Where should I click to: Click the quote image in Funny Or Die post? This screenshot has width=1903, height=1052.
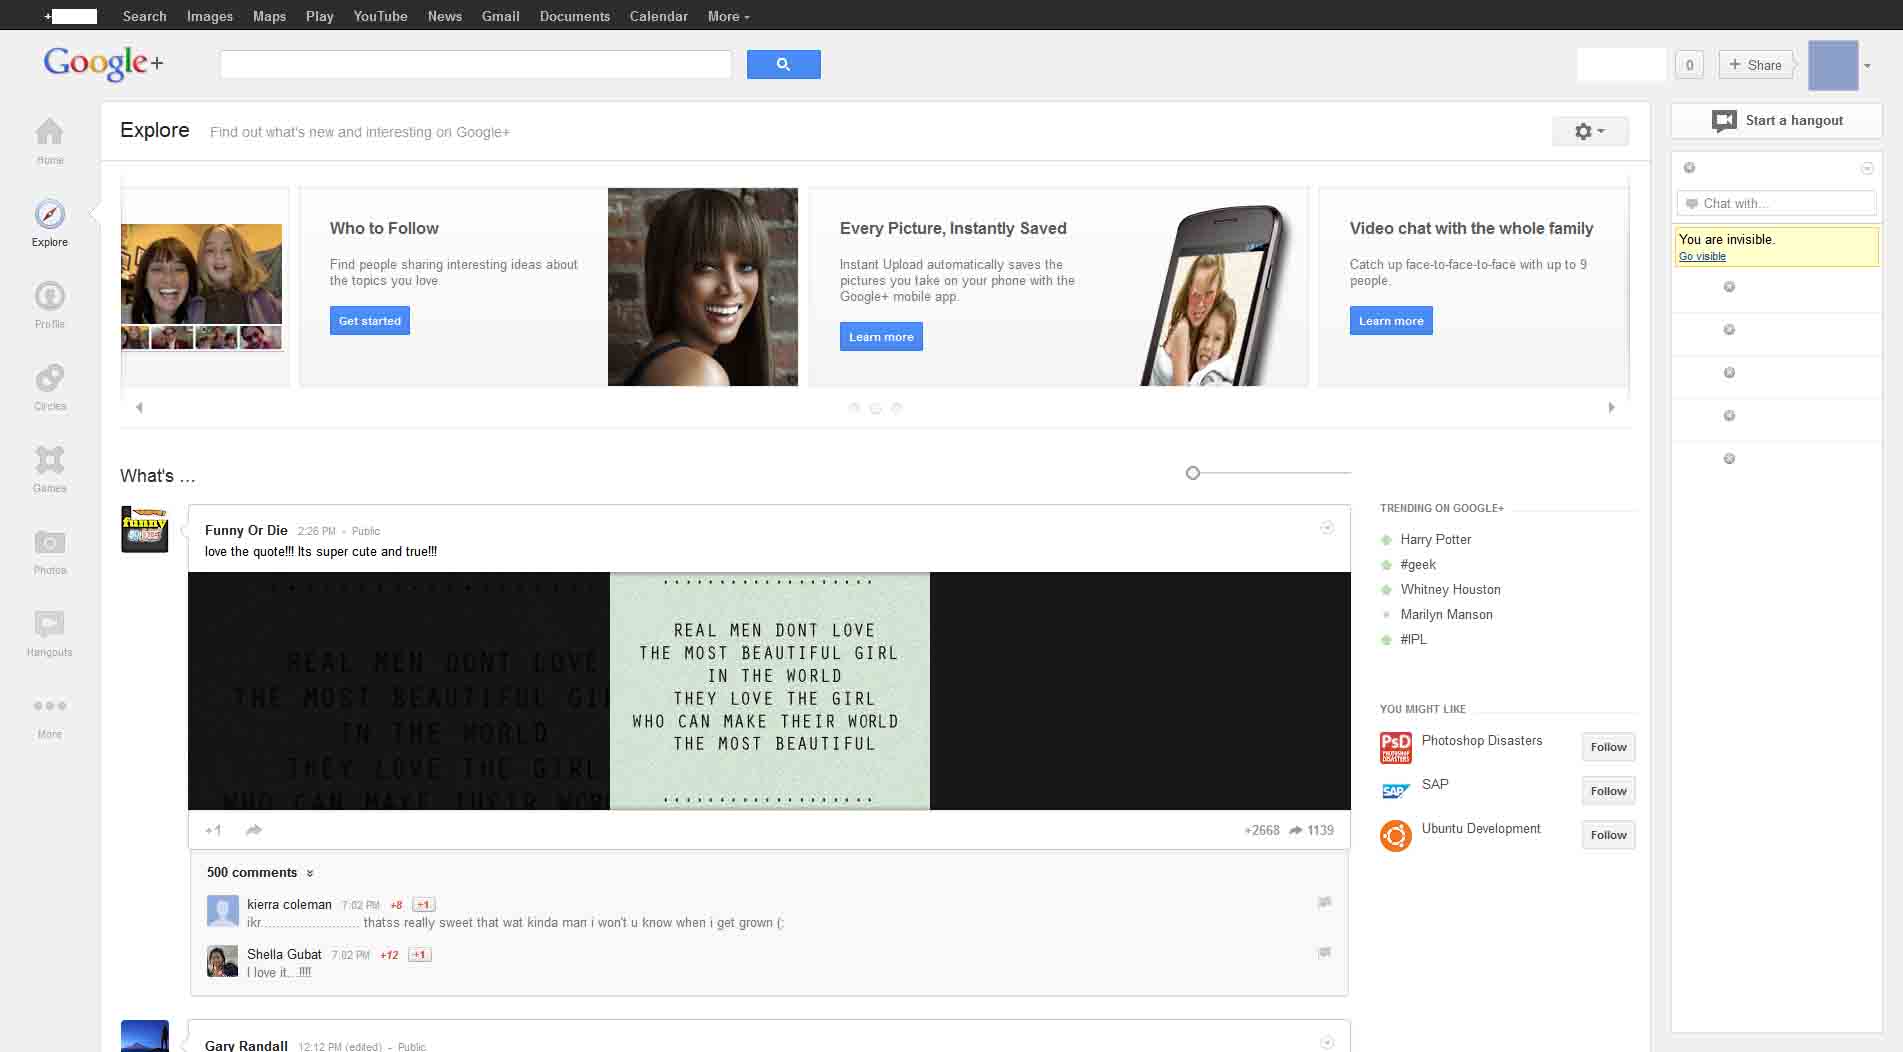point(769,691)
